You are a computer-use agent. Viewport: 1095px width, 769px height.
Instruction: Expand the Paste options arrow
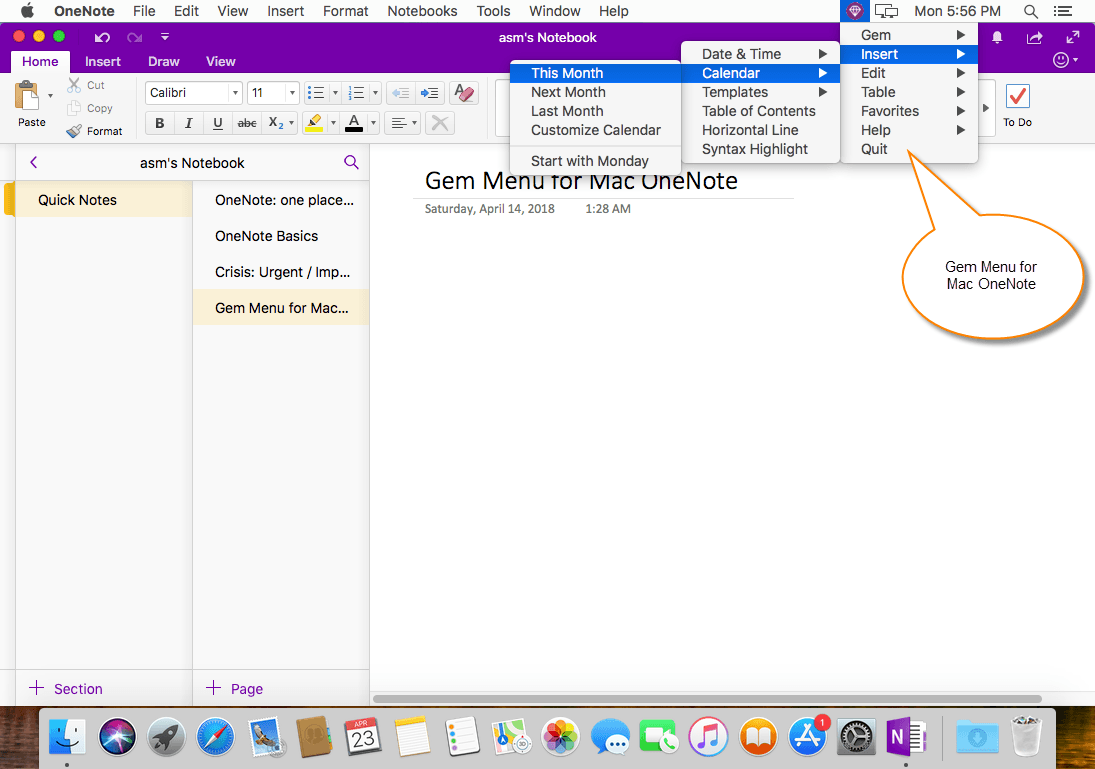click(50, 96)
